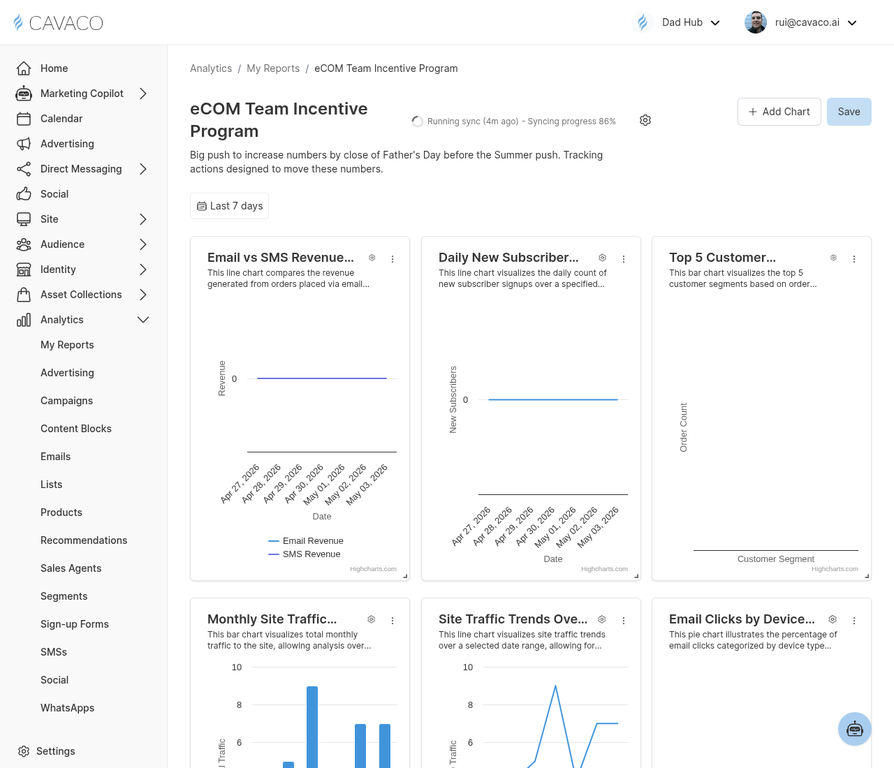Open settings icon on Email vs SMS Revenue chart
Image resolution: width=894 pixels, height=768 pixels.
(x=372, y=258)
